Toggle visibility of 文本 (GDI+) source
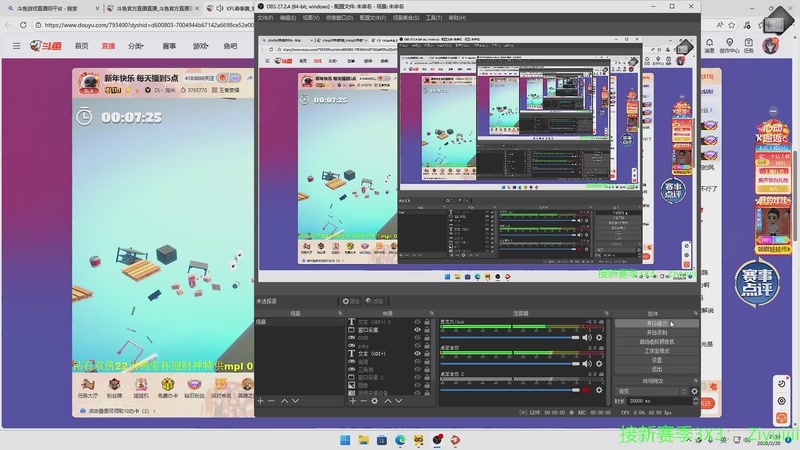This screenshot has width=800, height=450. (x=417, y=353)
